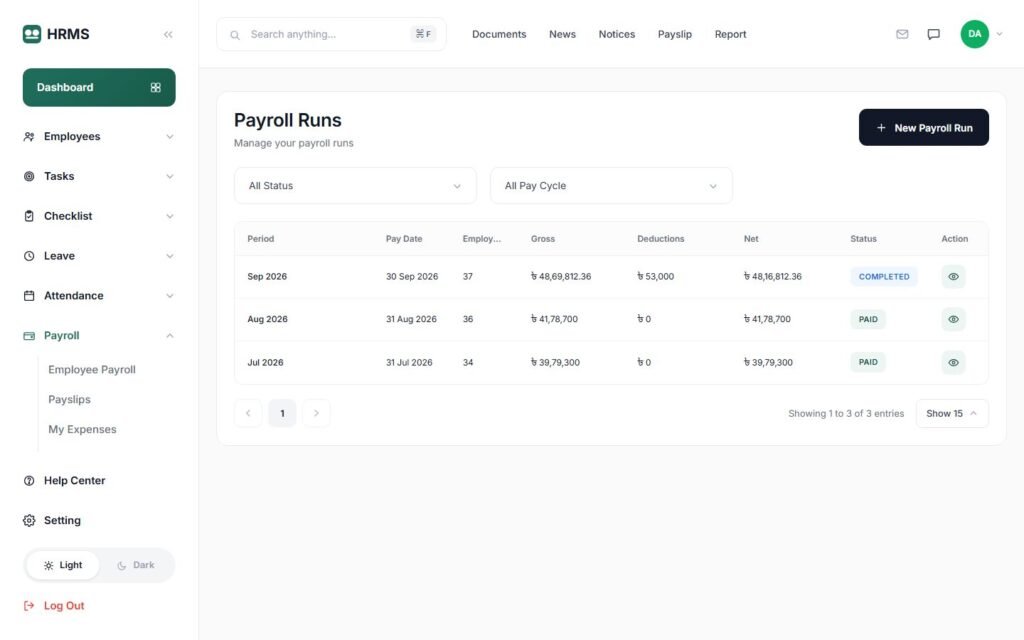Open the Payslip menu item
1024x640 pixels.
point(675,34)
